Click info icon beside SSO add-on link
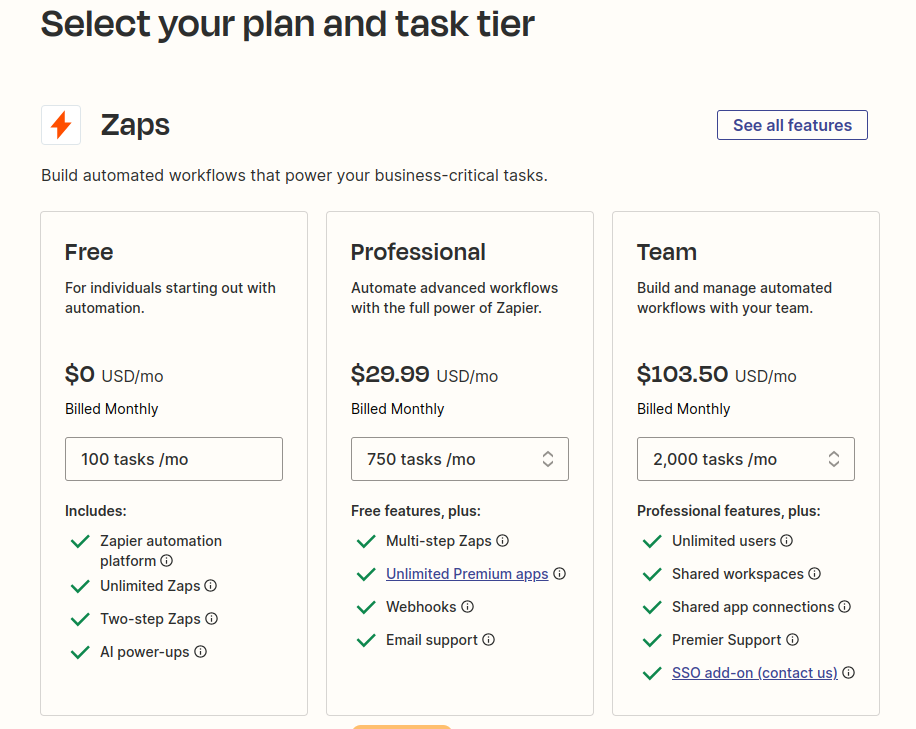Image resolution: width=916 pixels, height=729 pixels. coord(849,673)
